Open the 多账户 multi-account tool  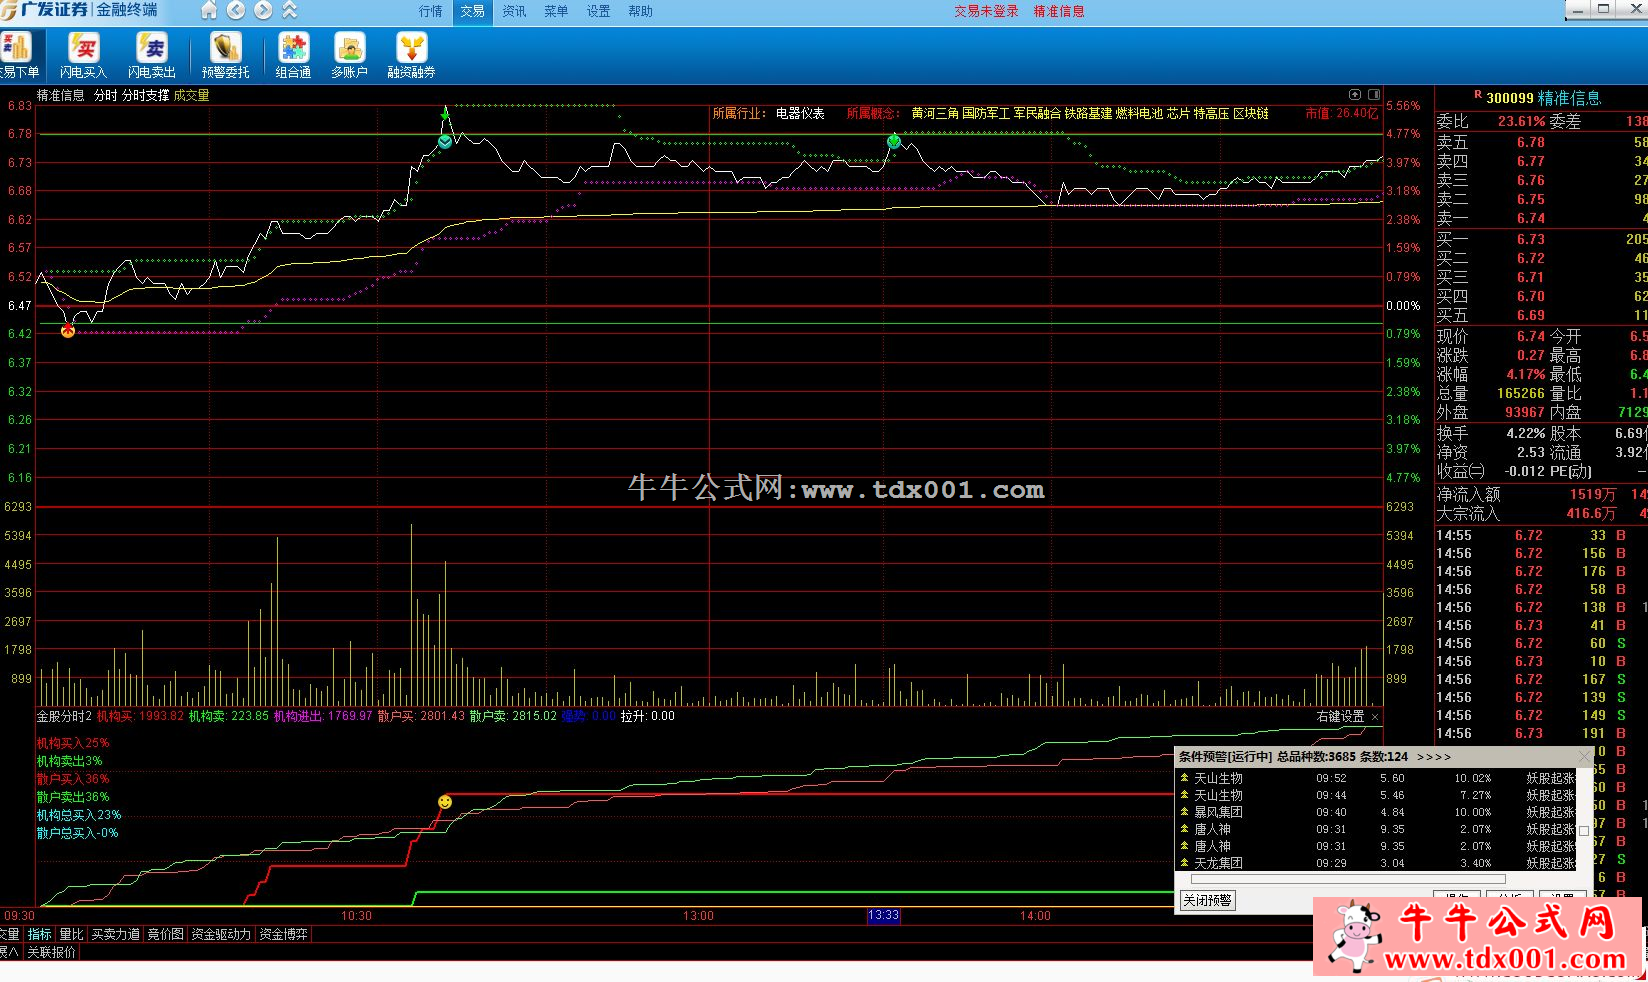click(349, 55)
